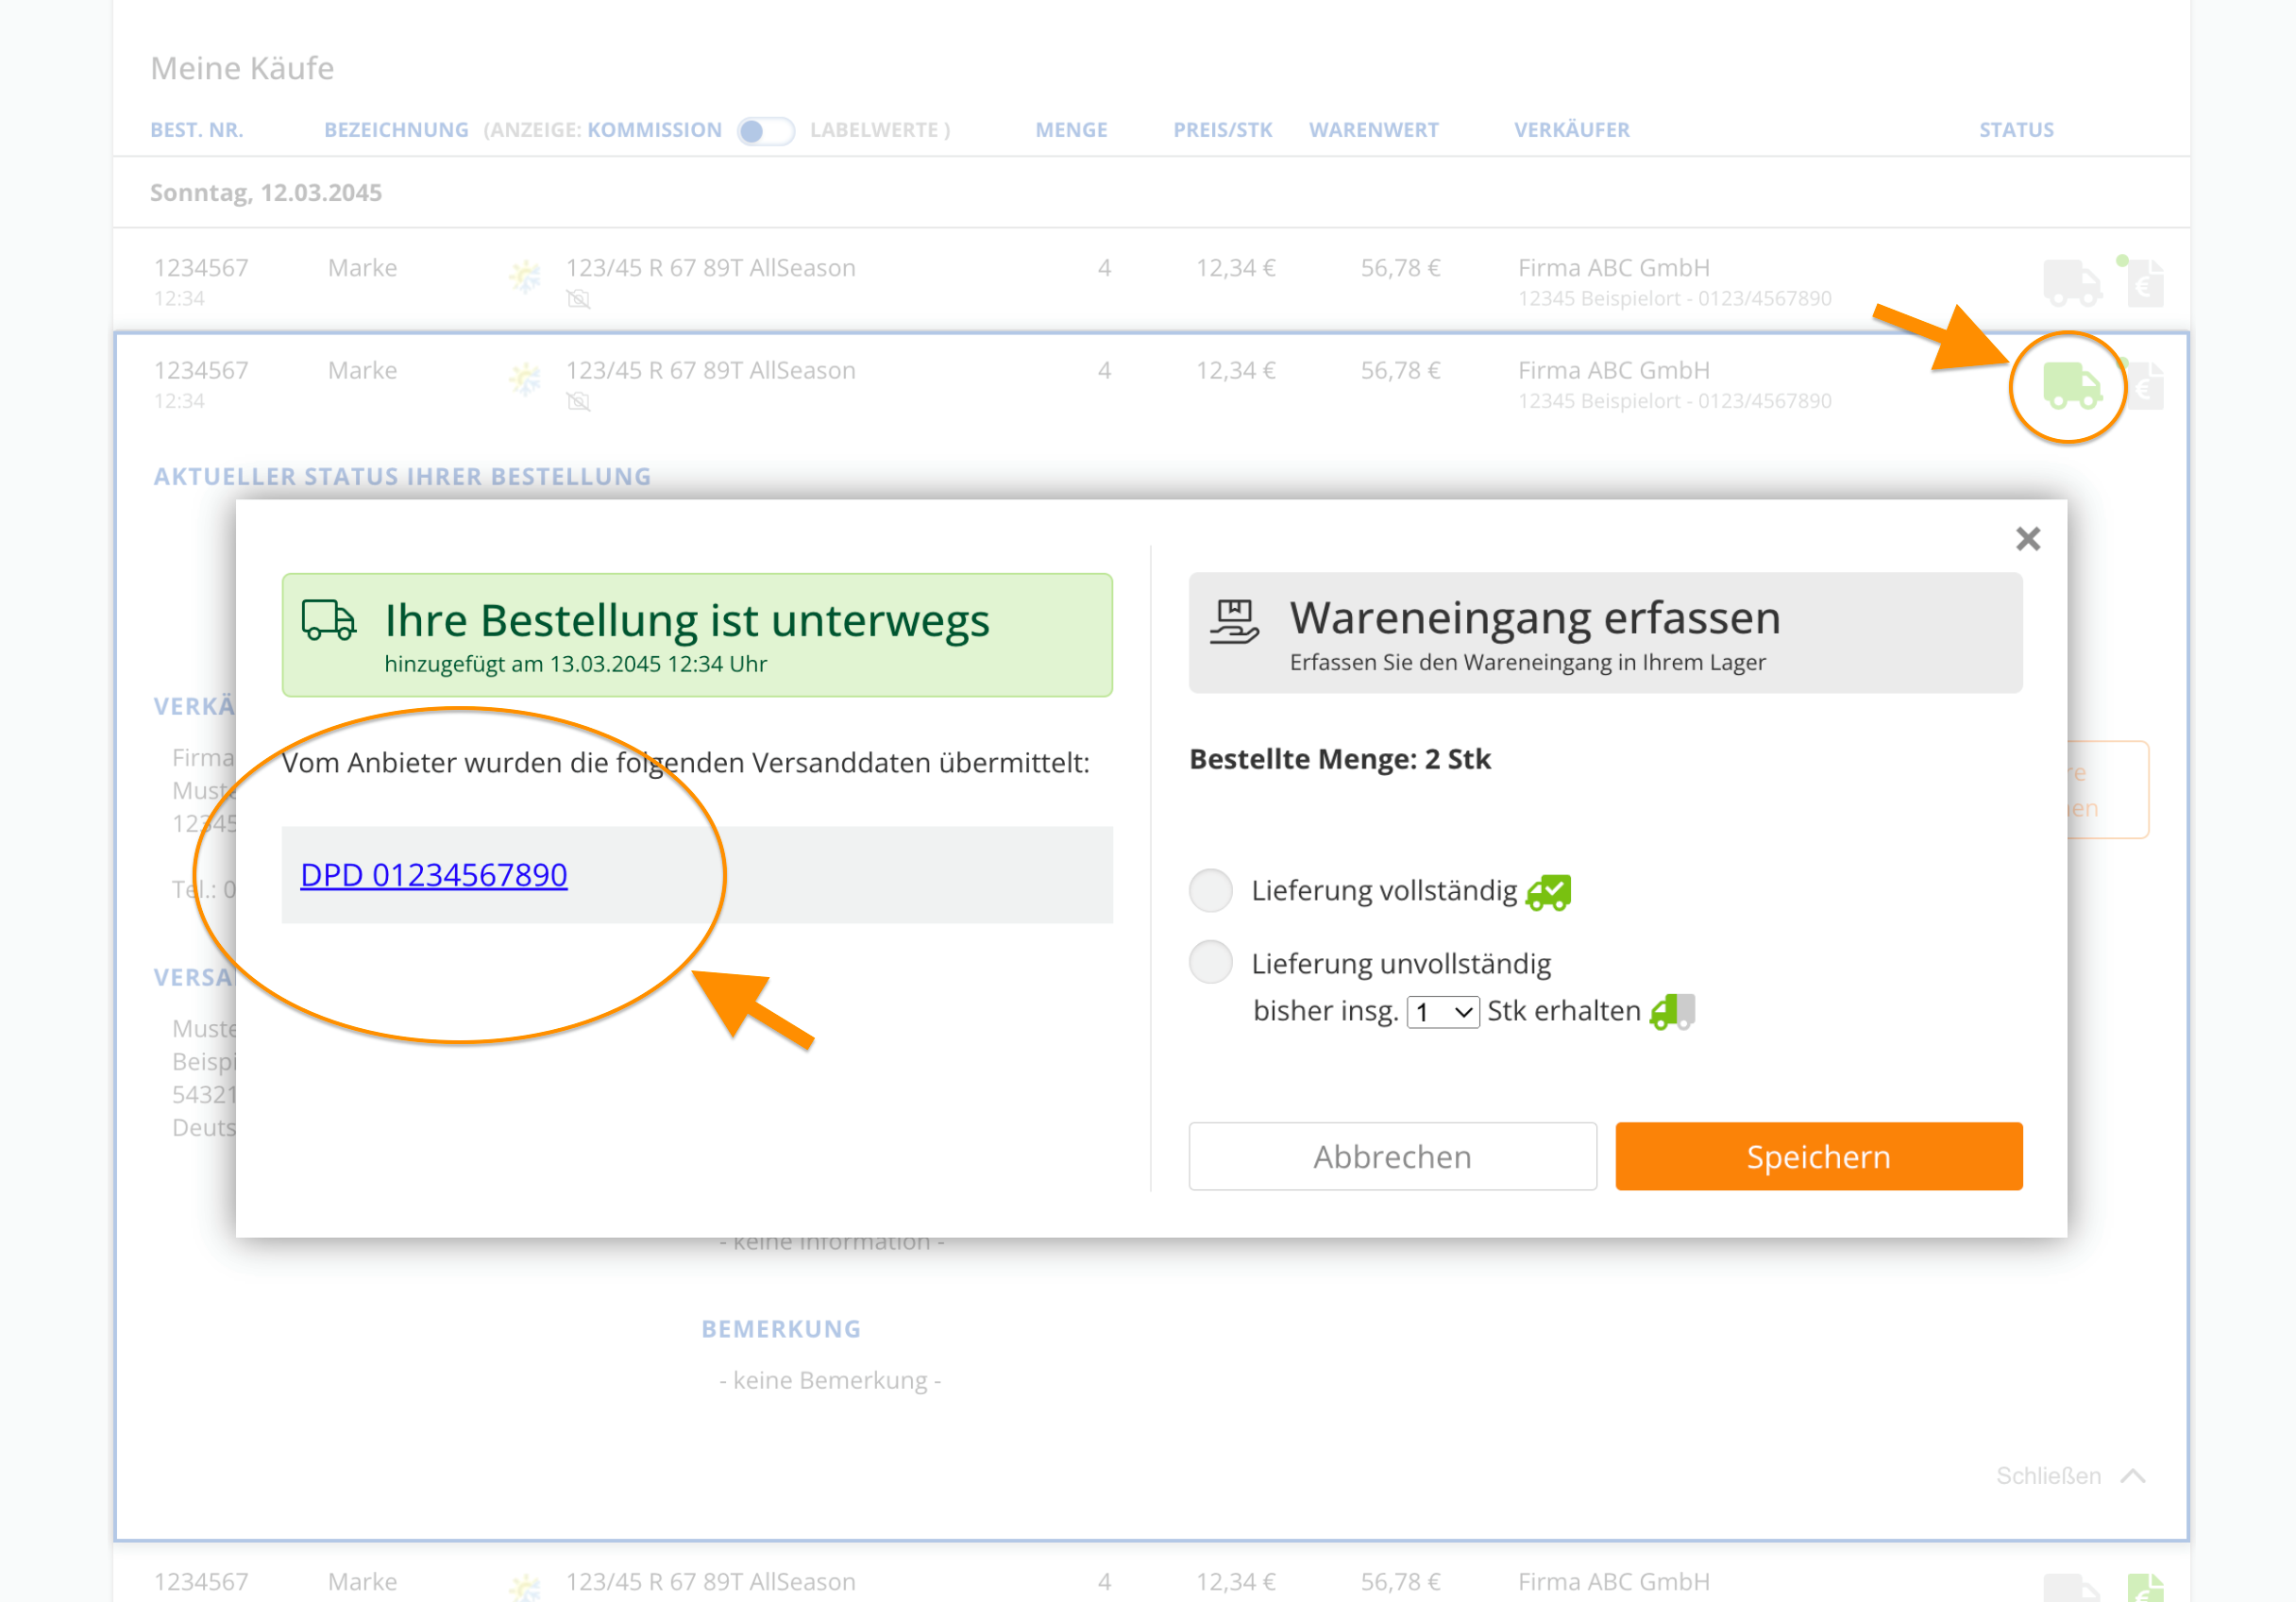Click the BEZEICHNUNG column header
Screen dimensions: 2296x1602
(396, 130)
